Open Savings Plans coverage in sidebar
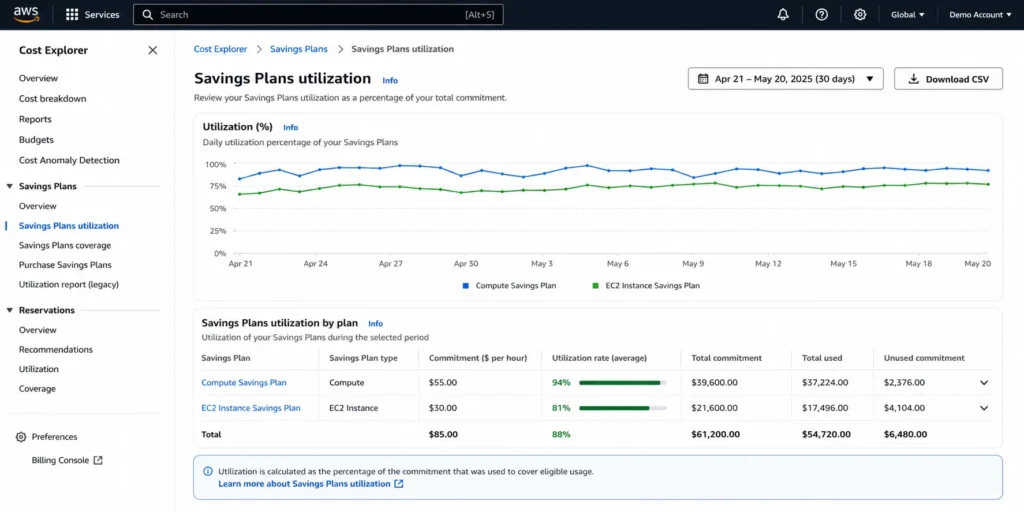The image size is (1024, 512). [x=65, y=246]
